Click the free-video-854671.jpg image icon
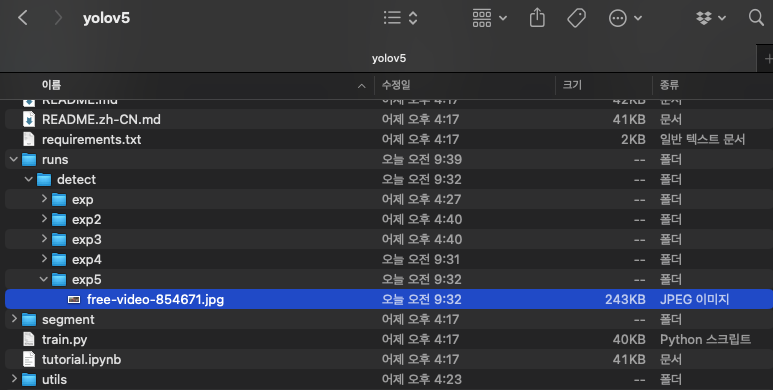Image resolution: width=773 pixels, height=390 pixels. click(74, 299)
